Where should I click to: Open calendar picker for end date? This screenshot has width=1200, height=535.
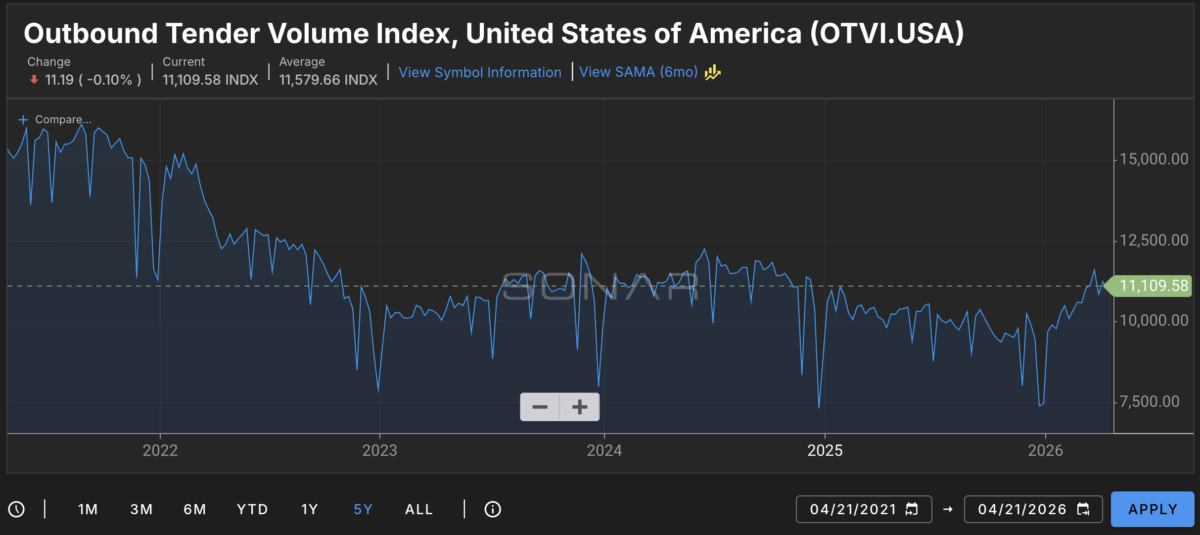[x=1083, y=509]
